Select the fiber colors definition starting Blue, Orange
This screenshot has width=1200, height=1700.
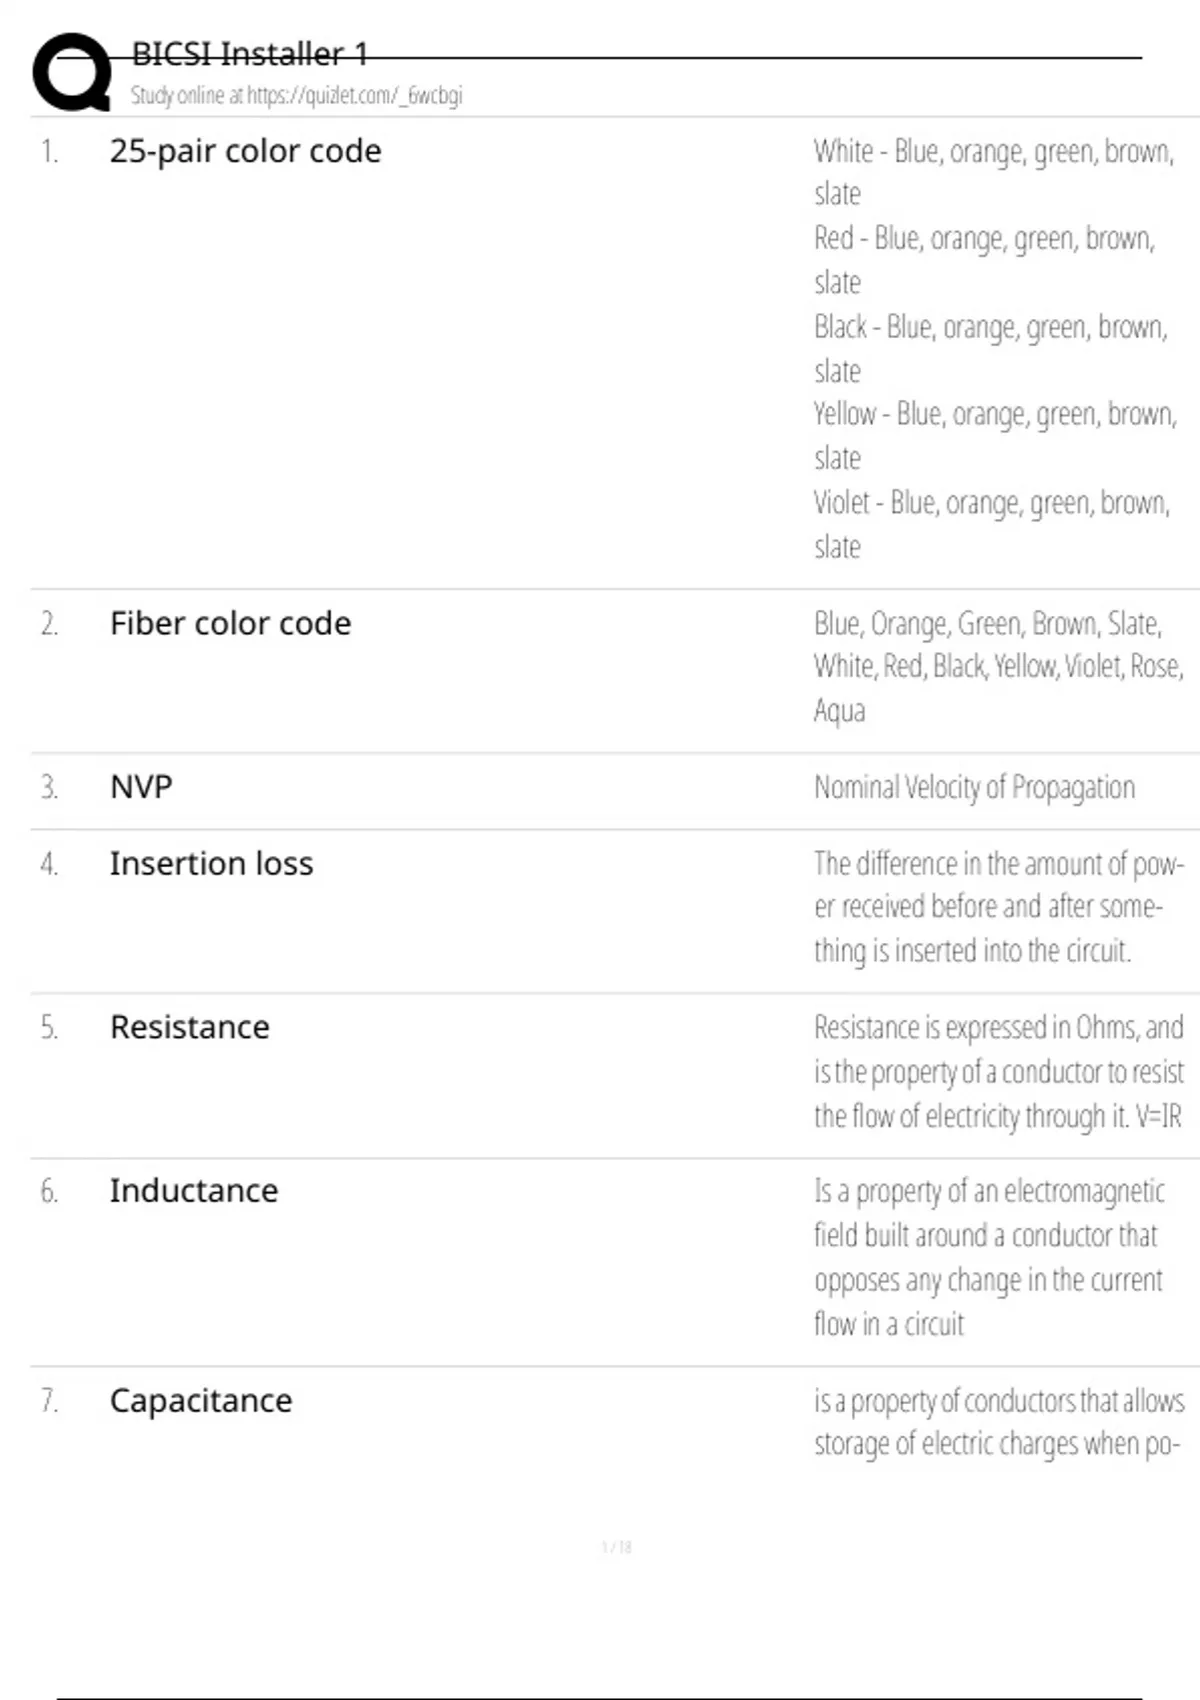coord(997,666)
